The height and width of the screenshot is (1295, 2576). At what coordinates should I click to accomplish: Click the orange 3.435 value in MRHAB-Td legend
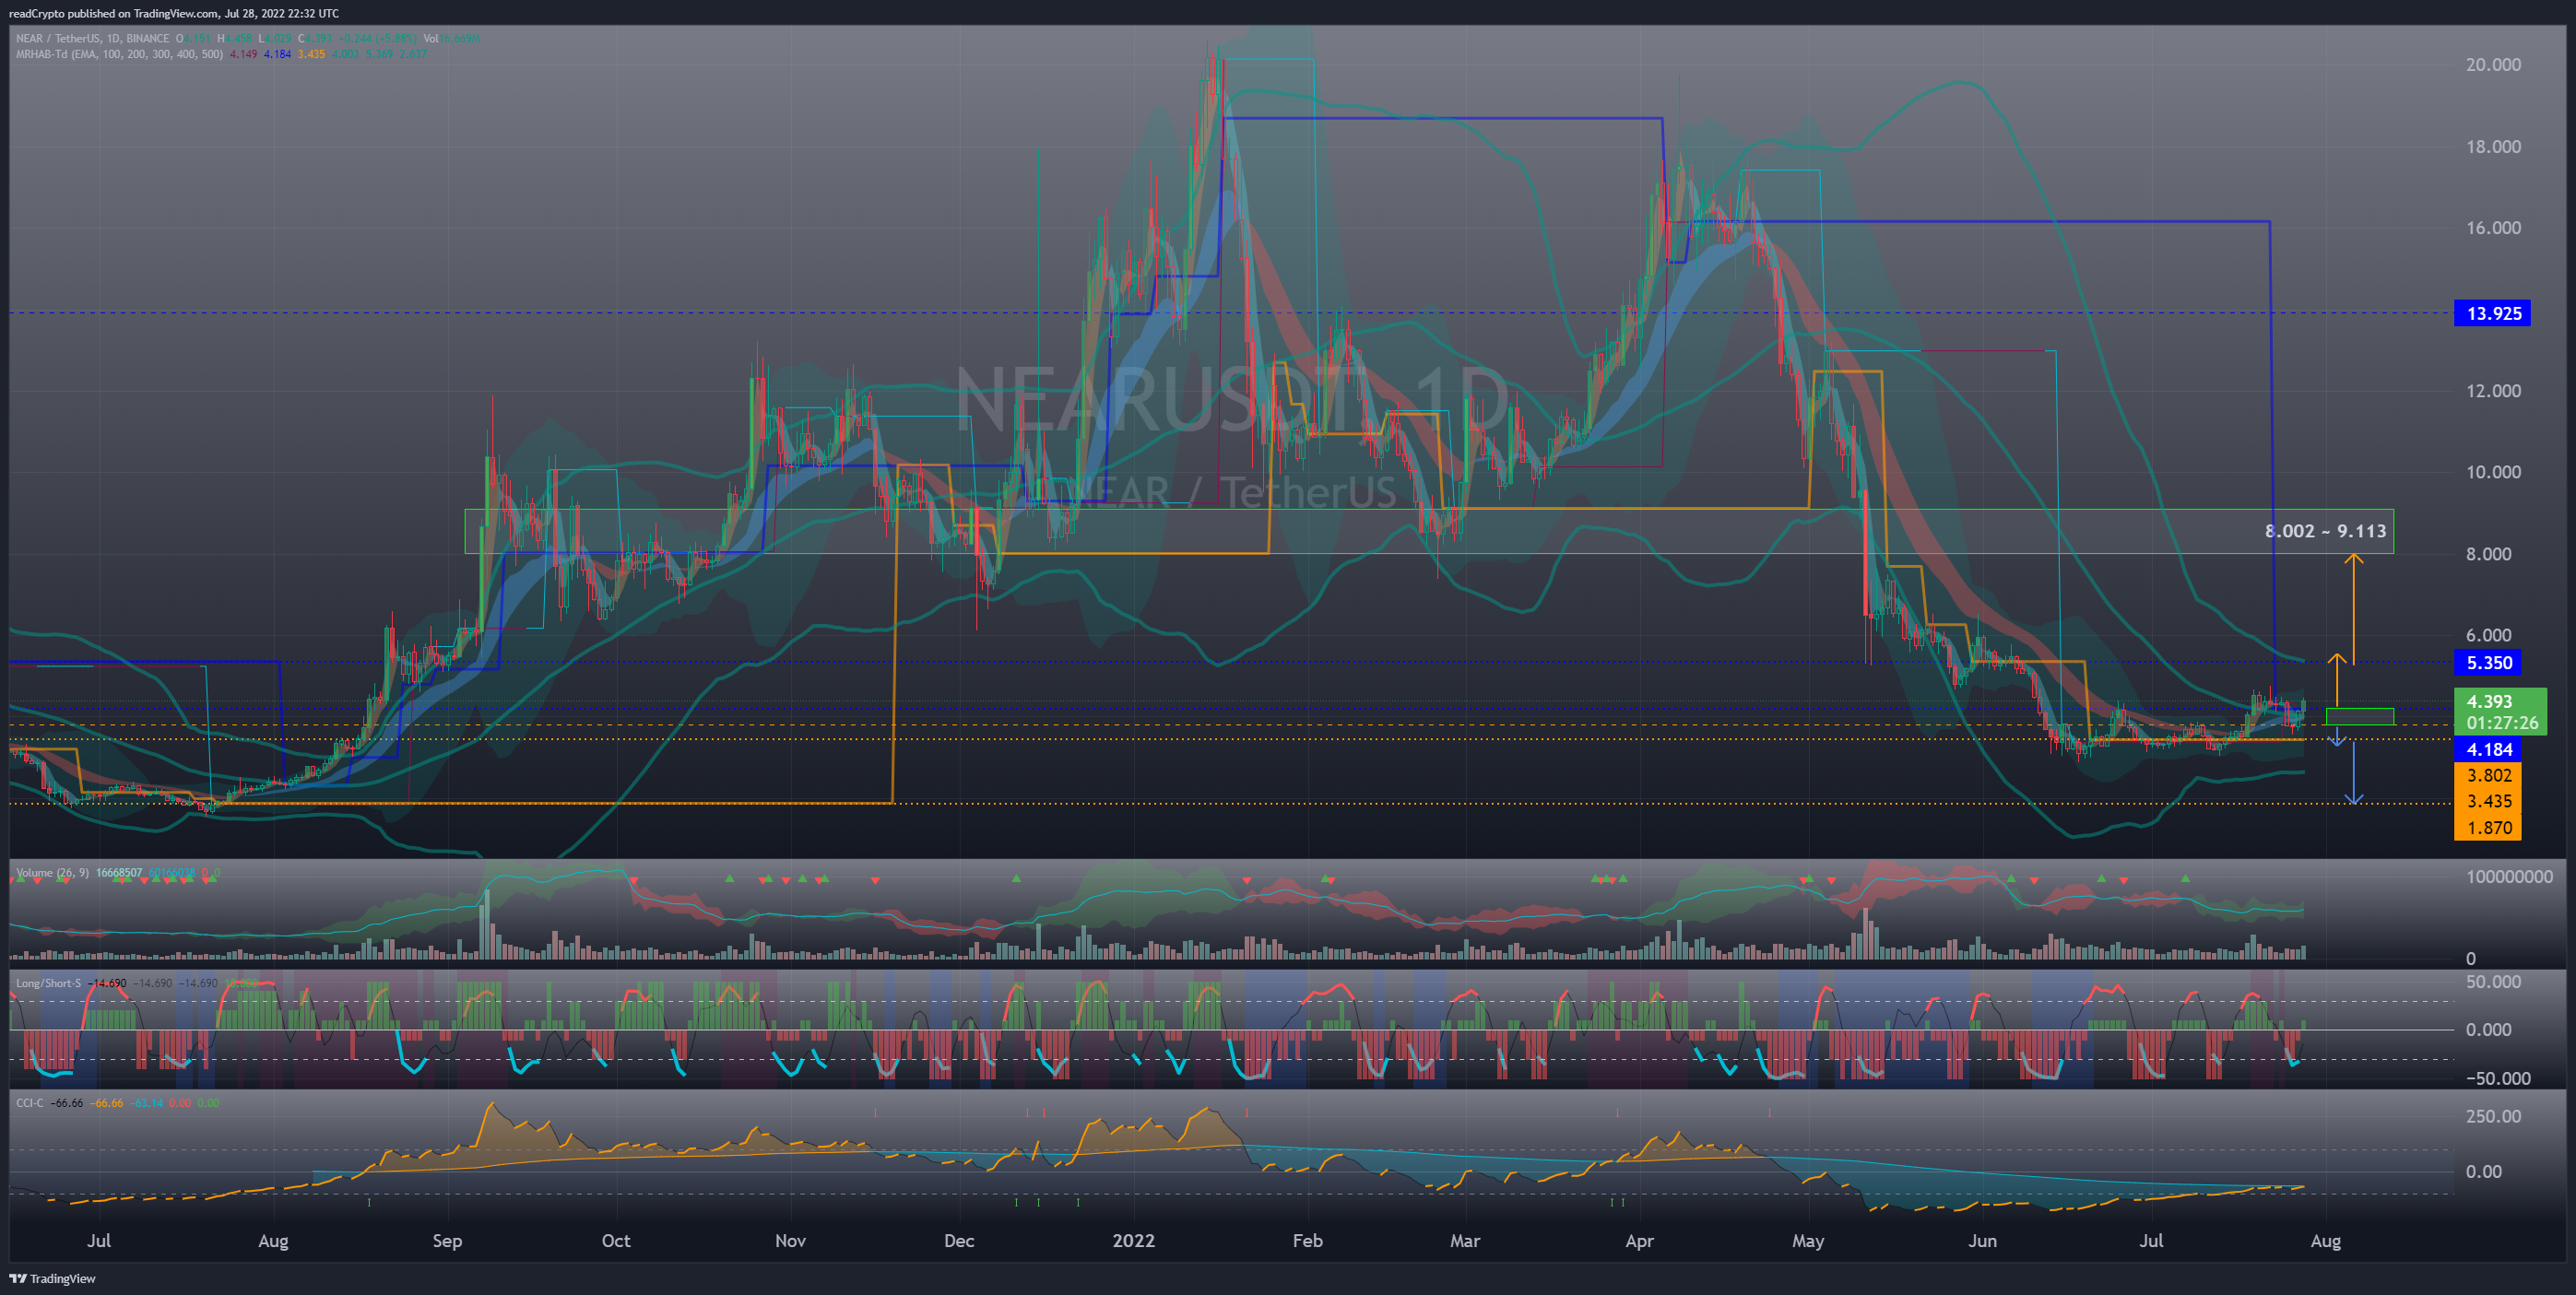[x=311, y=54]
